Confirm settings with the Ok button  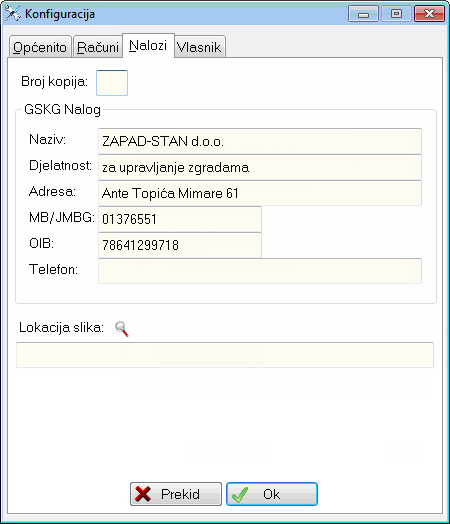click(x=272, y=494)
